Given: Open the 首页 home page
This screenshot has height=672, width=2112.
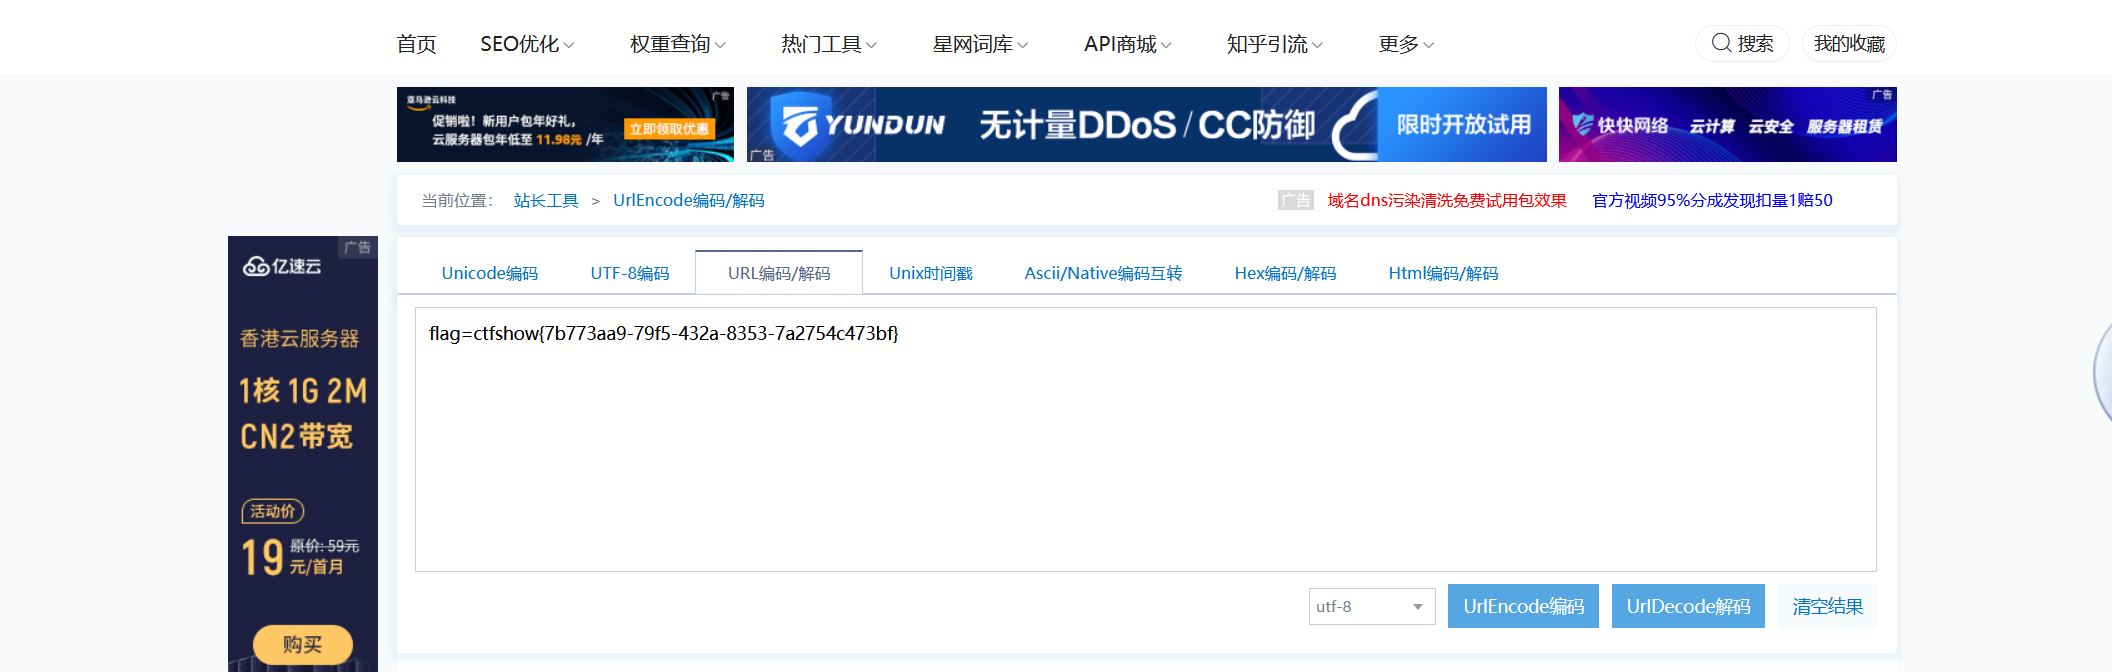Looking at the screenshot, I should pos(416,44).
